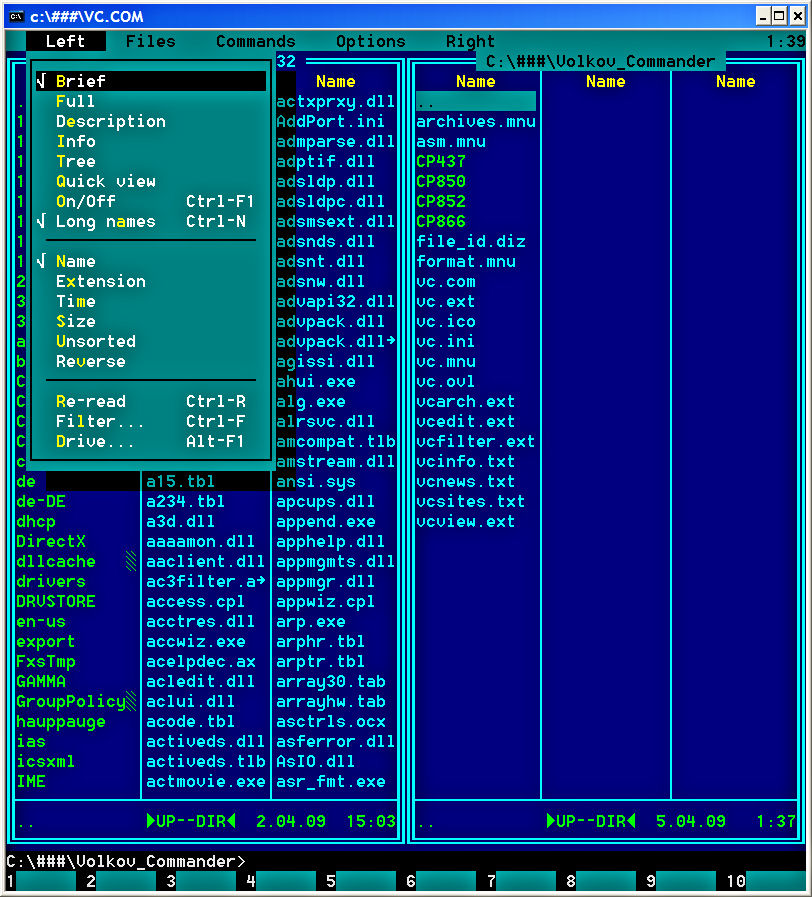This screenshot has width=812, height=897.
Task: Select the dllcache folder
Action: click(x=56, y=562)
